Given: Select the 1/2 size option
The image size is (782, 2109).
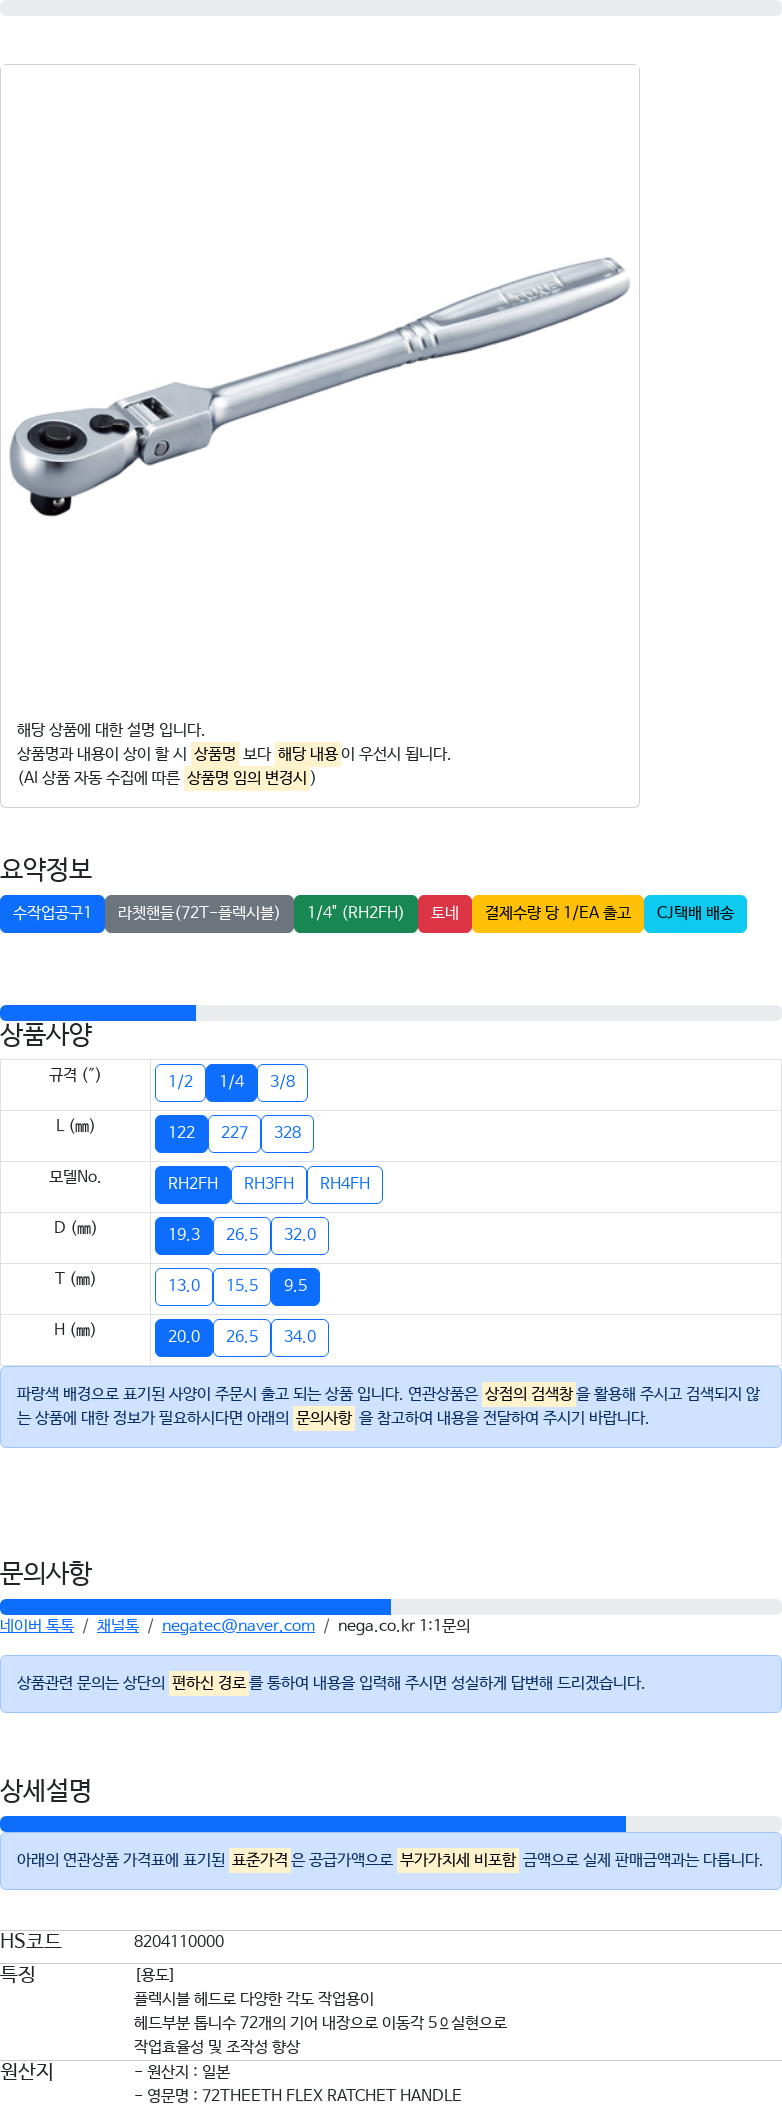Looking at the screenshot, I should [x=181, y=1082].
